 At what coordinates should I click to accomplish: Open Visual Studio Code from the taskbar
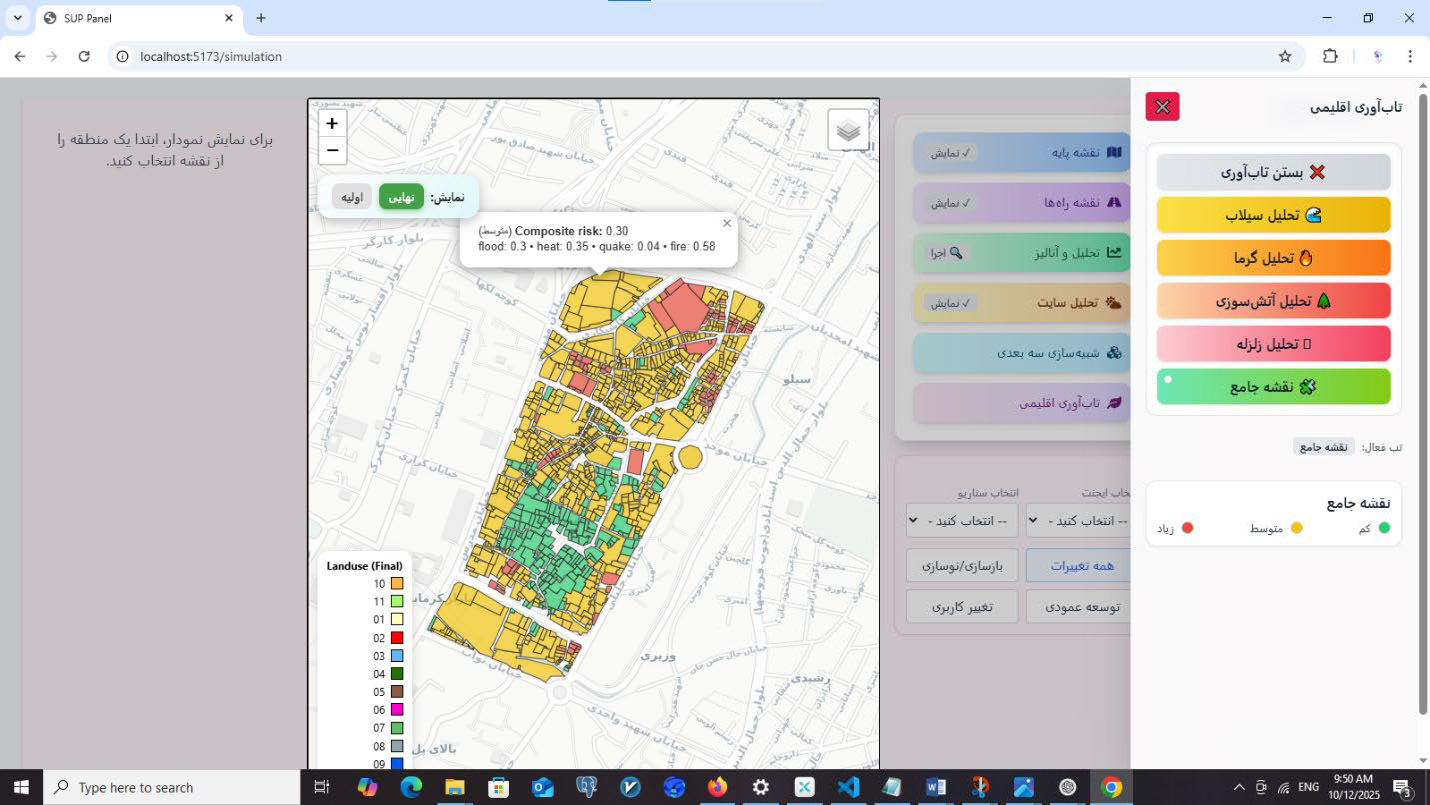coord(848,787)
